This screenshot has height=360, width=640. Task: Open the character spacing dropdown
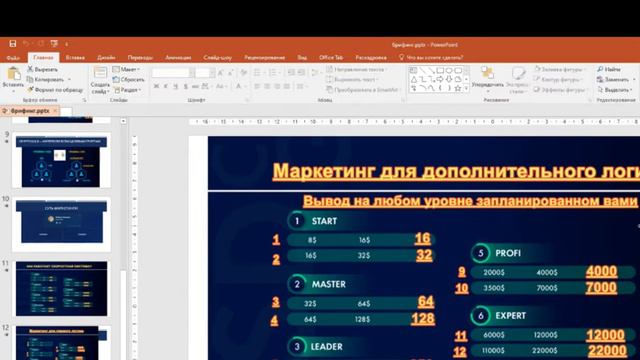point(206,86)
